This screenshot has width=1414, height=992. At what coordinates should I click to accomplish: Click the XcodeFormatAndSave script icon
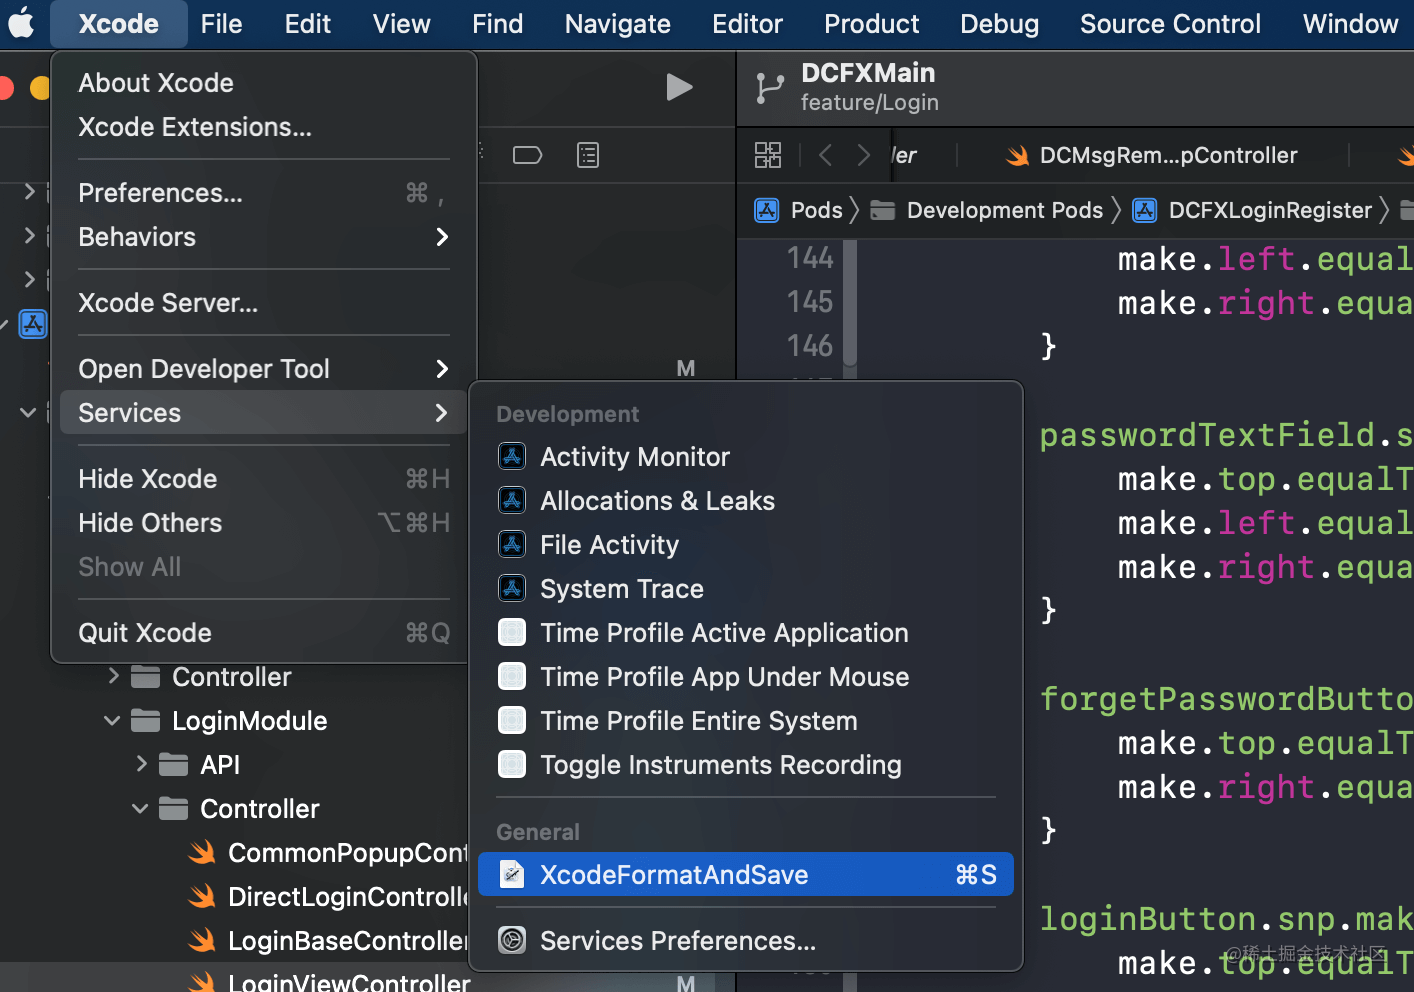(512, 875)
